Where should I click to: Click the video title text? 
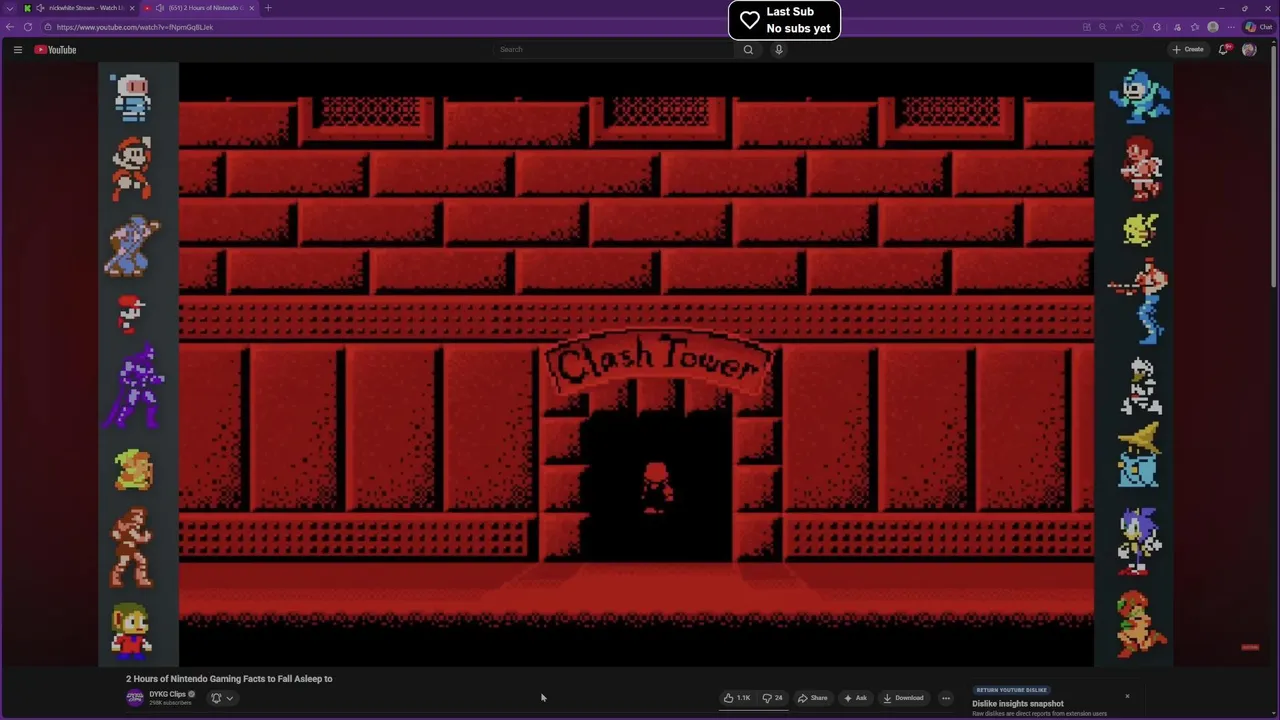(x=229, y=679)
